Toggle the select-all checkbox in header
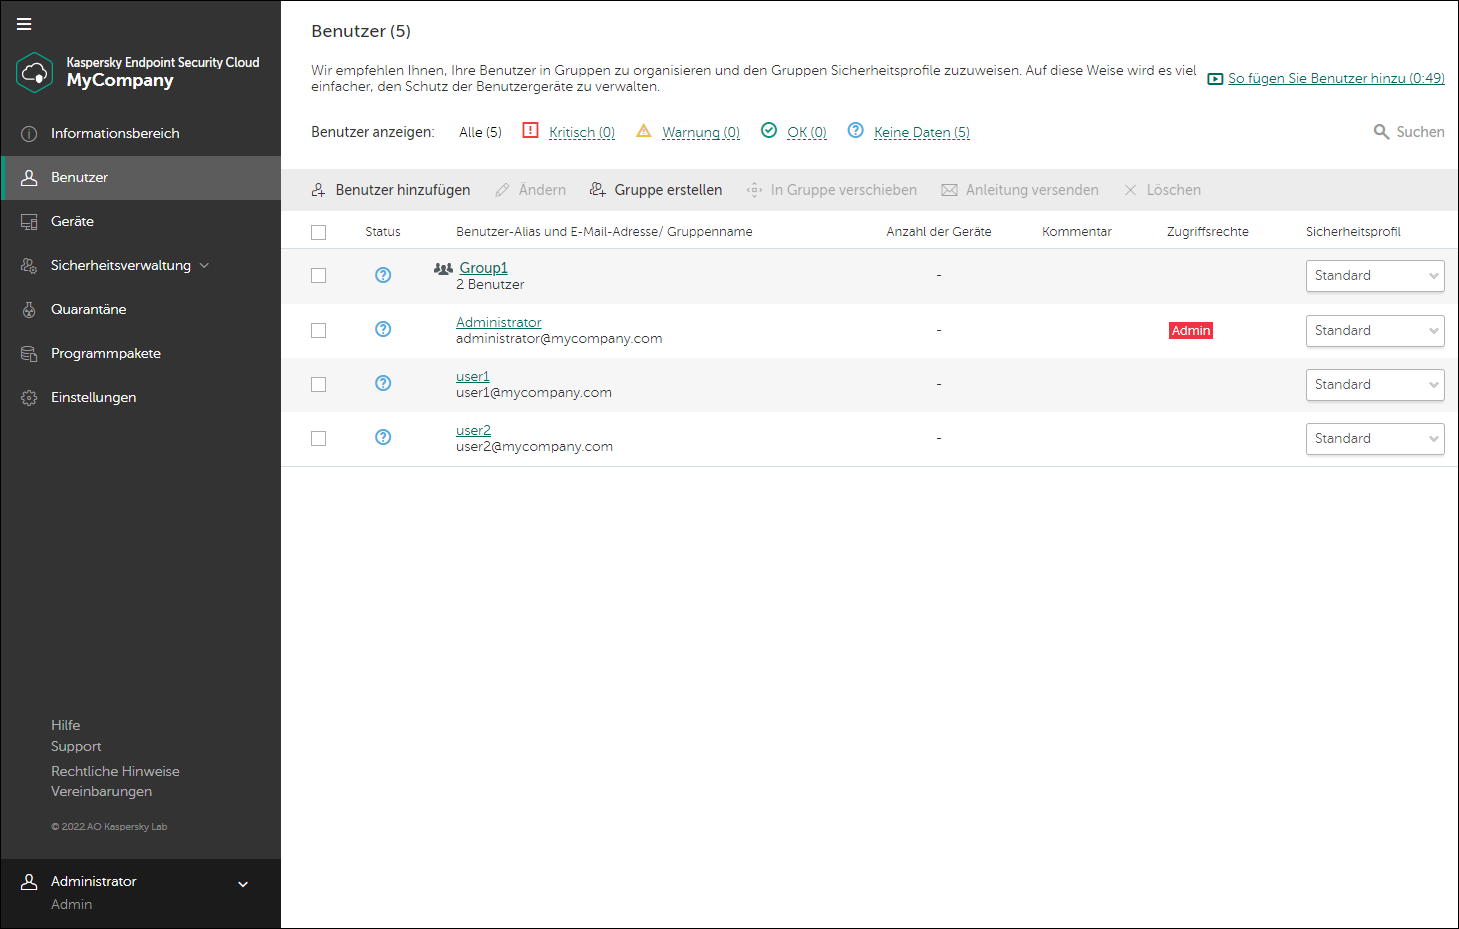The height and width of the screenshot is (929, 1459). click(319, 232)
